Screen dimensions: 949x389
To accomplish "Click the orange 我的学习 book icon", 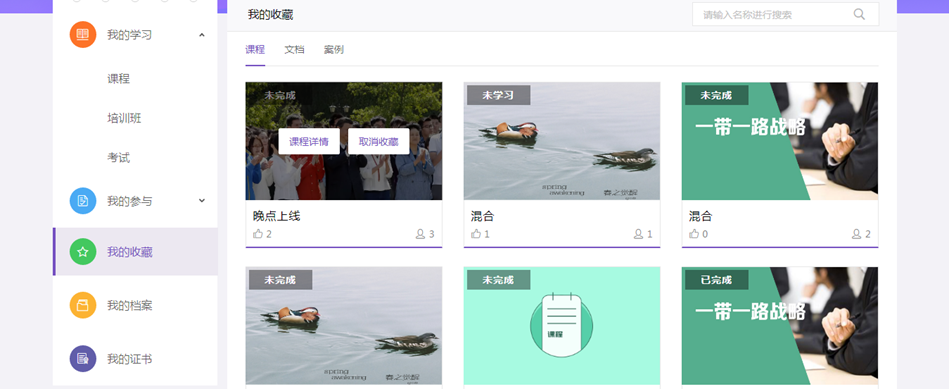I will tap(83, 34).
